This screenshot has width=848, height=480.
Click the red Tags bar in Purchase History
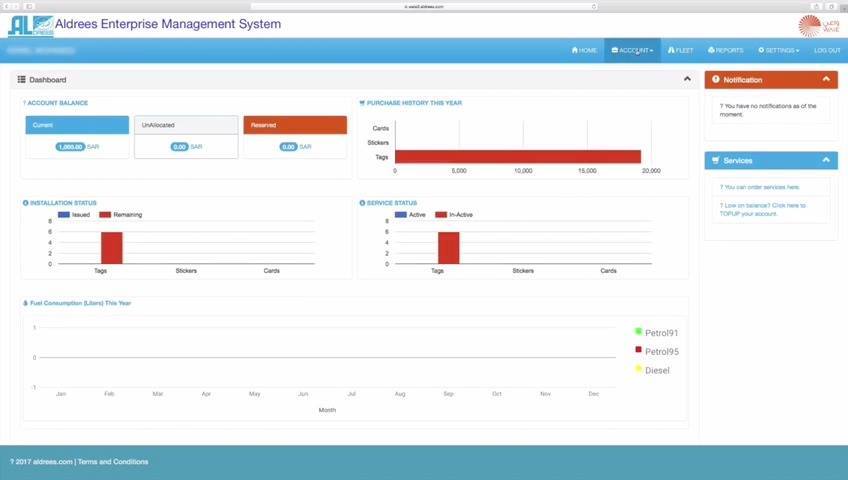[x=518, y=157]
